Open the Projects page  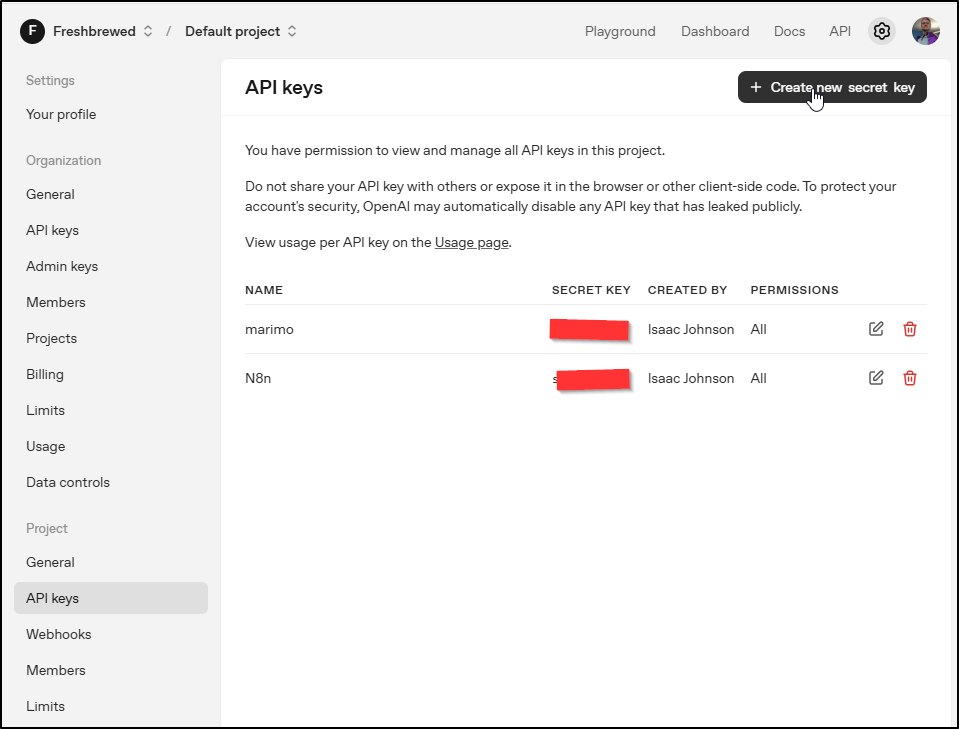click(51, 339)
